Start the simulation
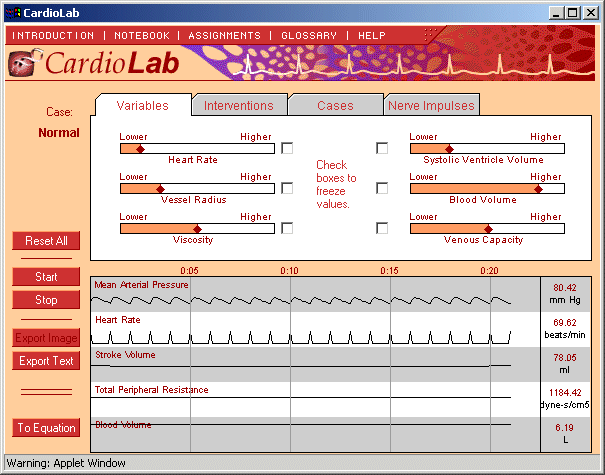605x475 pixels. pos(46,277)
